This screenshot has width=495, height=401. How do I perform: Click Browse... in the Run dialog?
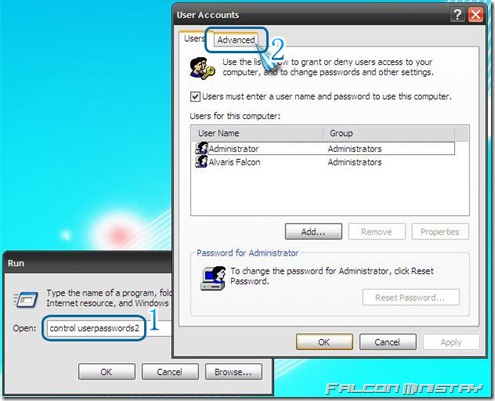coord(233,372)
